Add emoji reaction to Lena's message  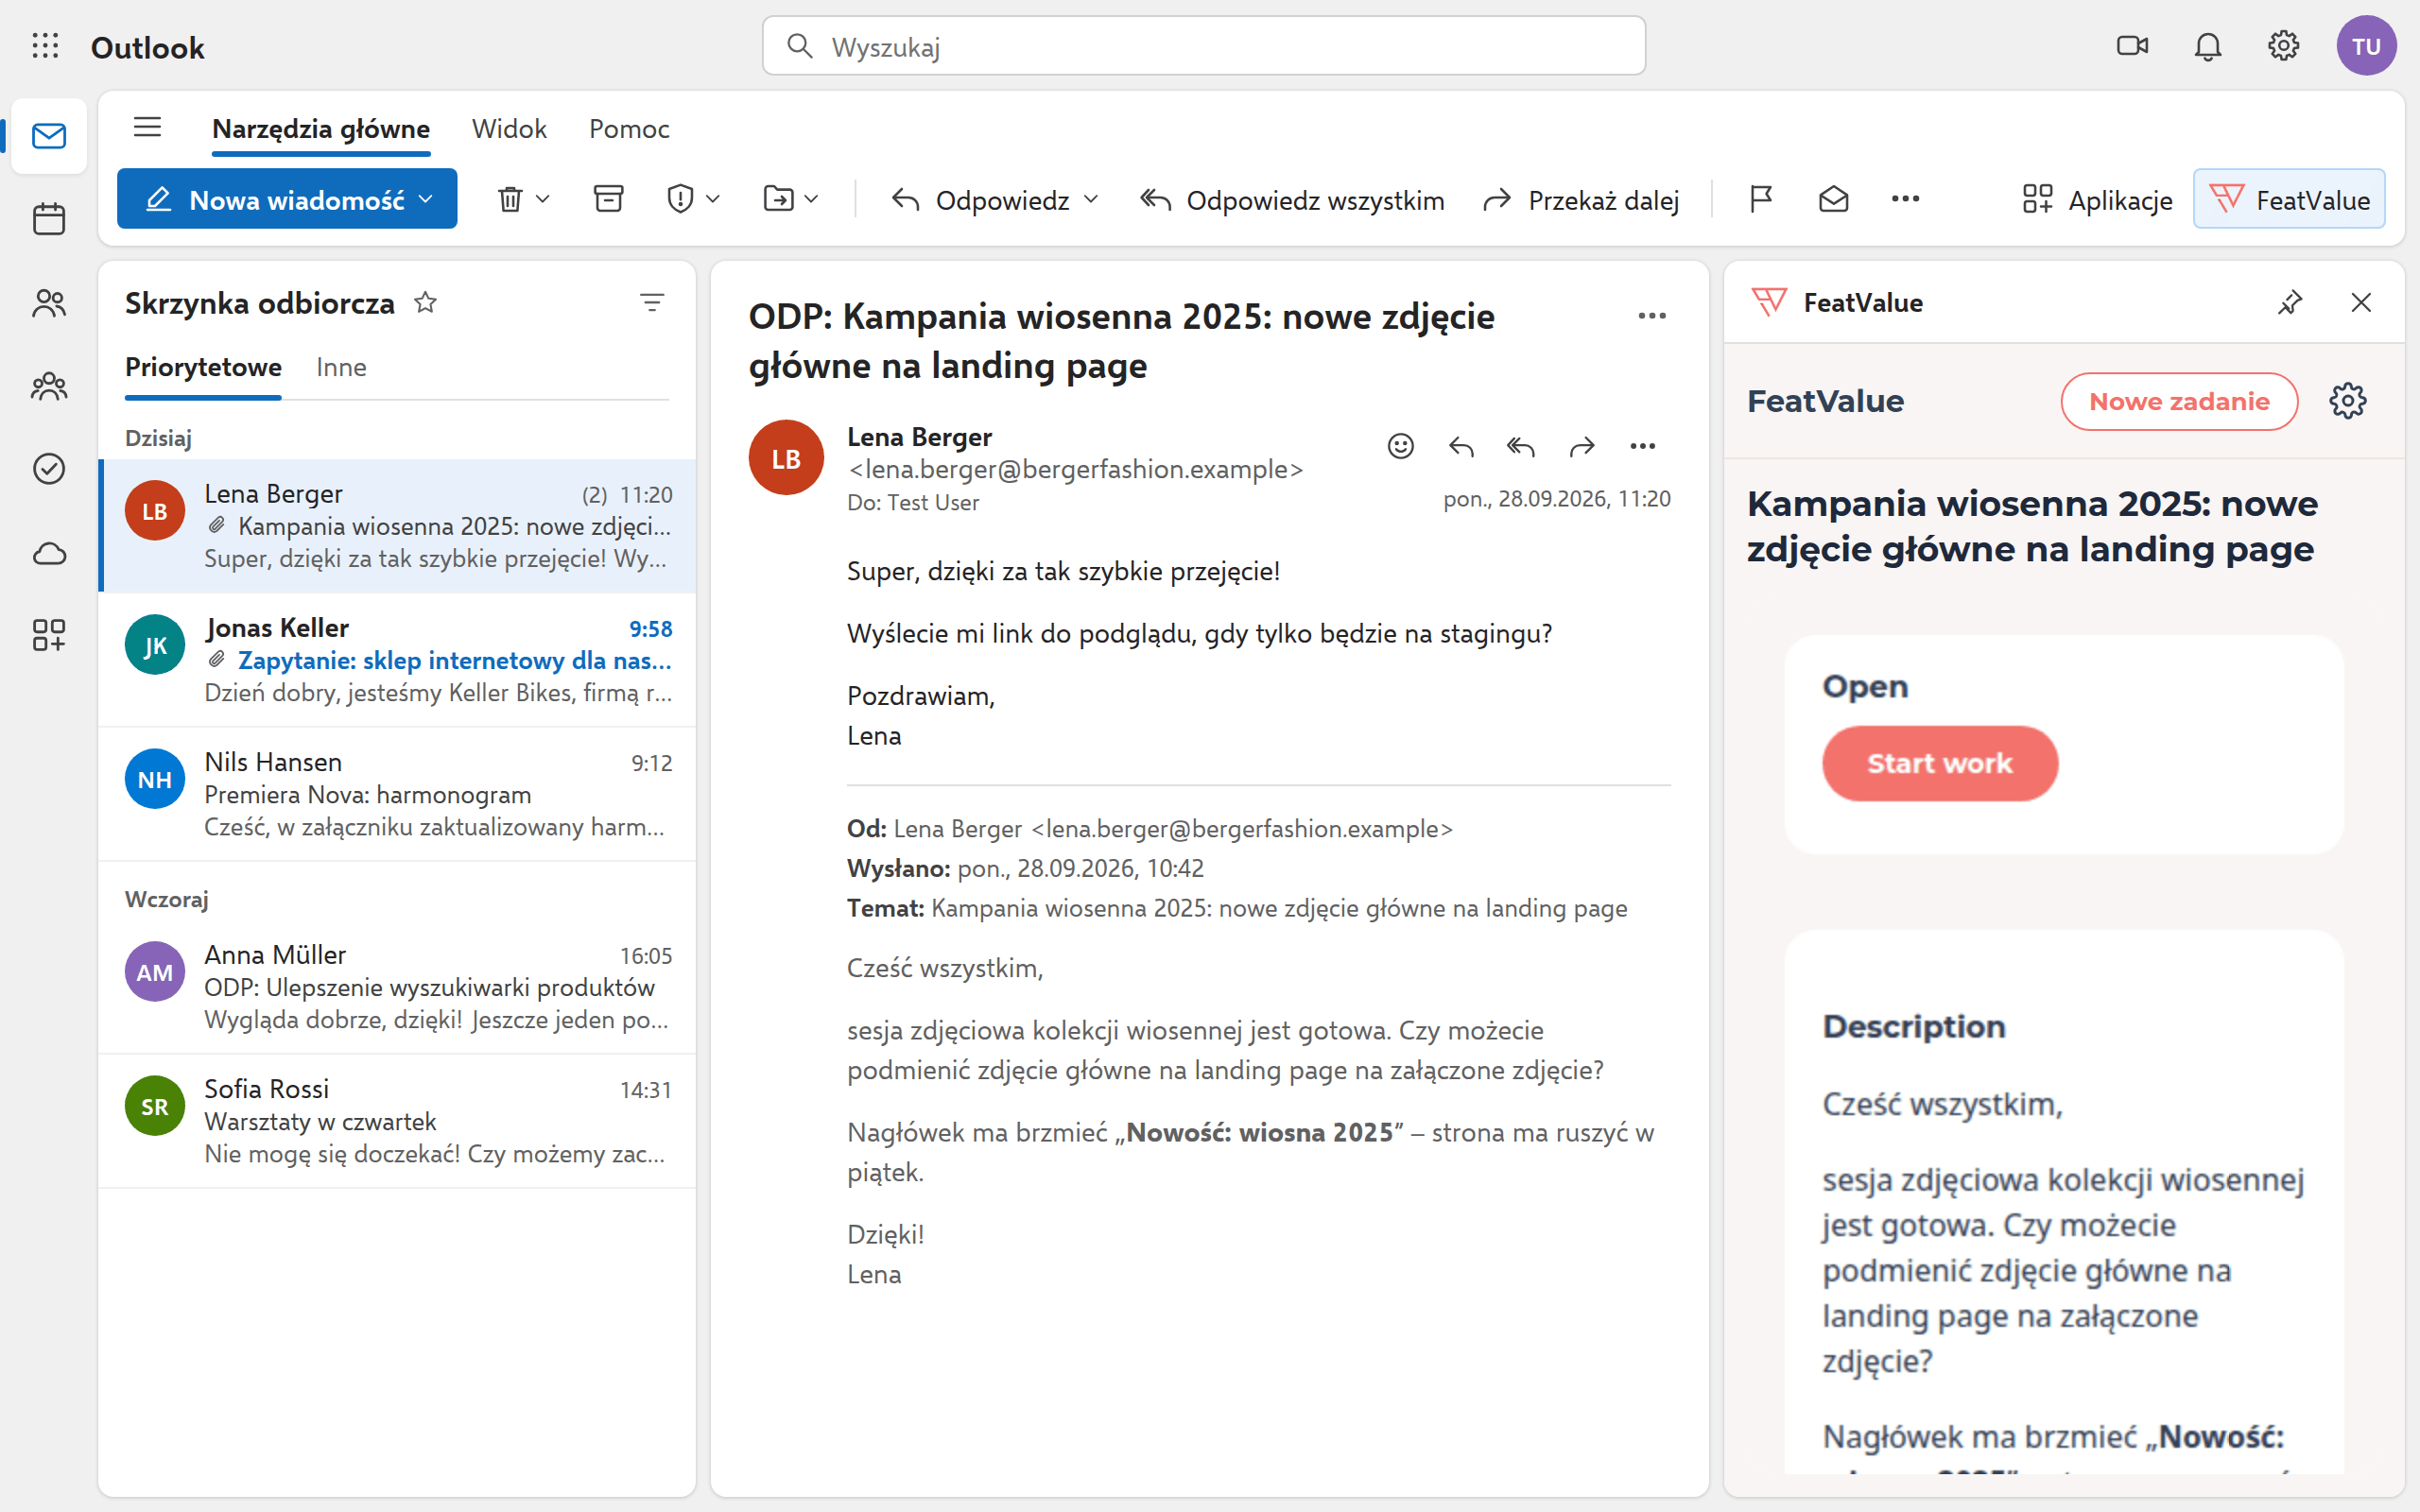tap(1400, 446)
